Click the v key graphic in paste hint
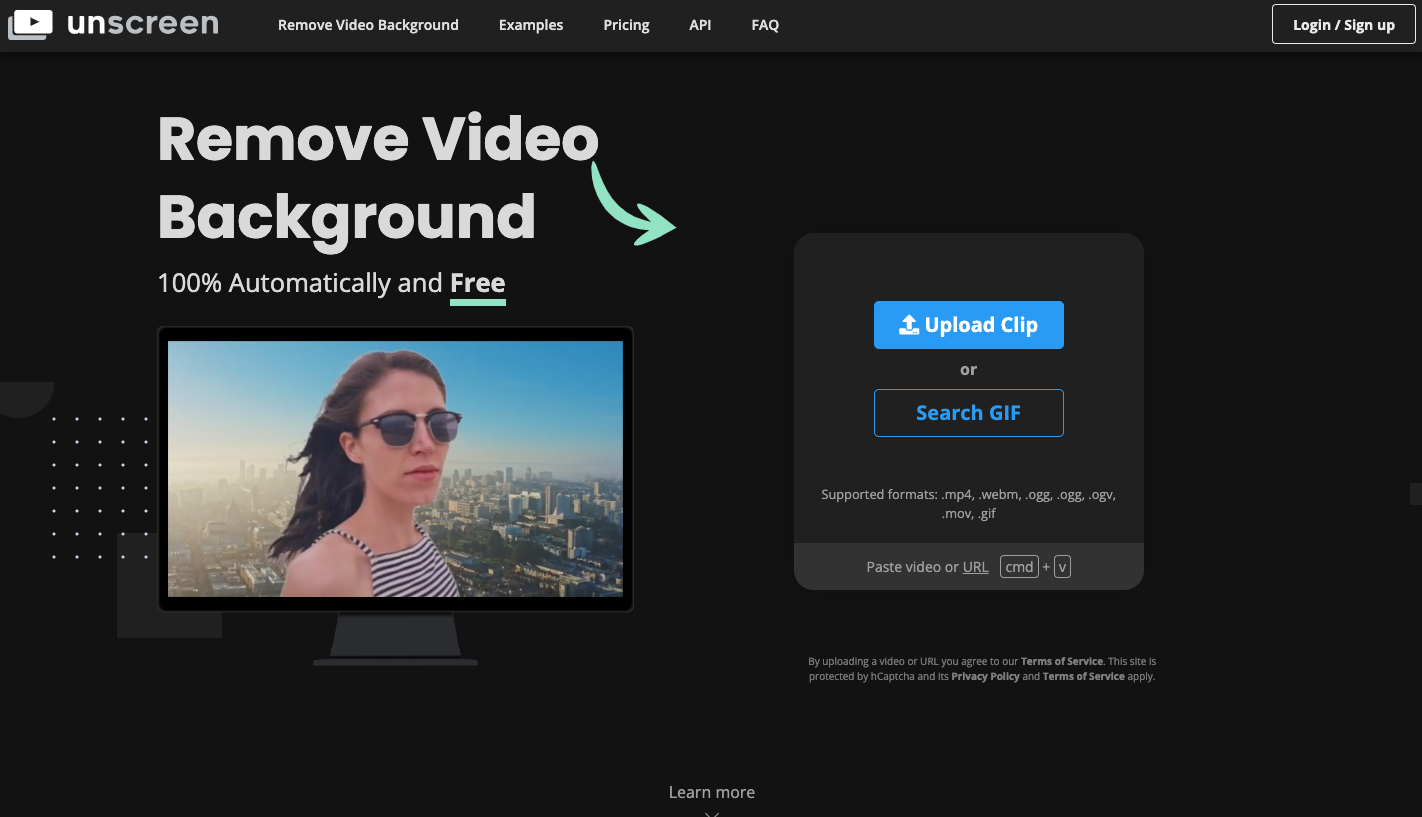 1062,566
